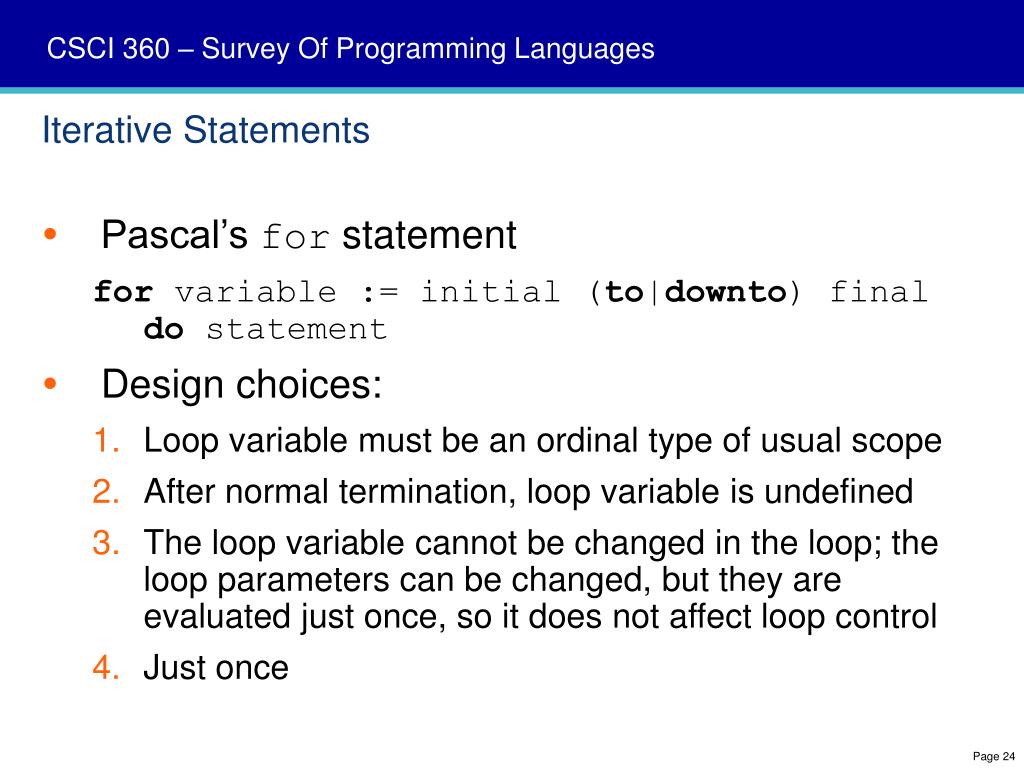Click the bold 'for' keyword in code
The height and width of the screenshot is (768, 1024).
point(123,291)
